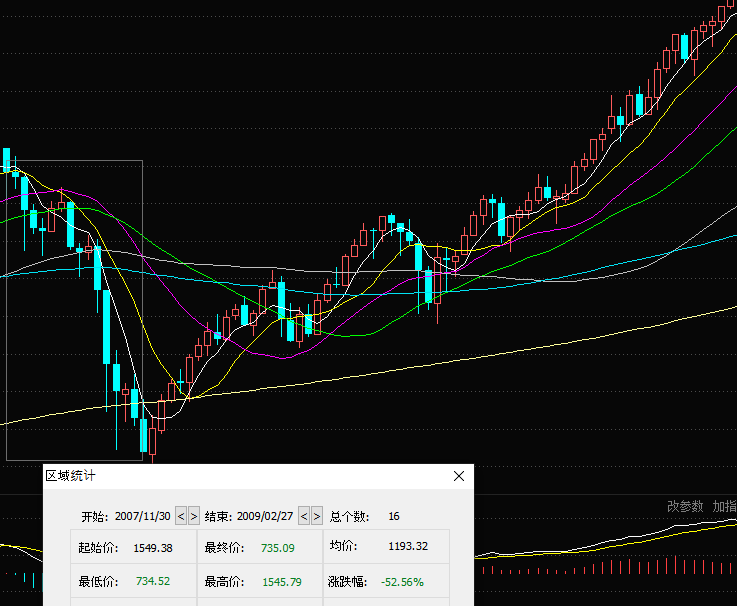Image resolution: width=737 pixels, height=606 pixels.
Task: Click the 加指 add indicator link
Action: (724, 506)
